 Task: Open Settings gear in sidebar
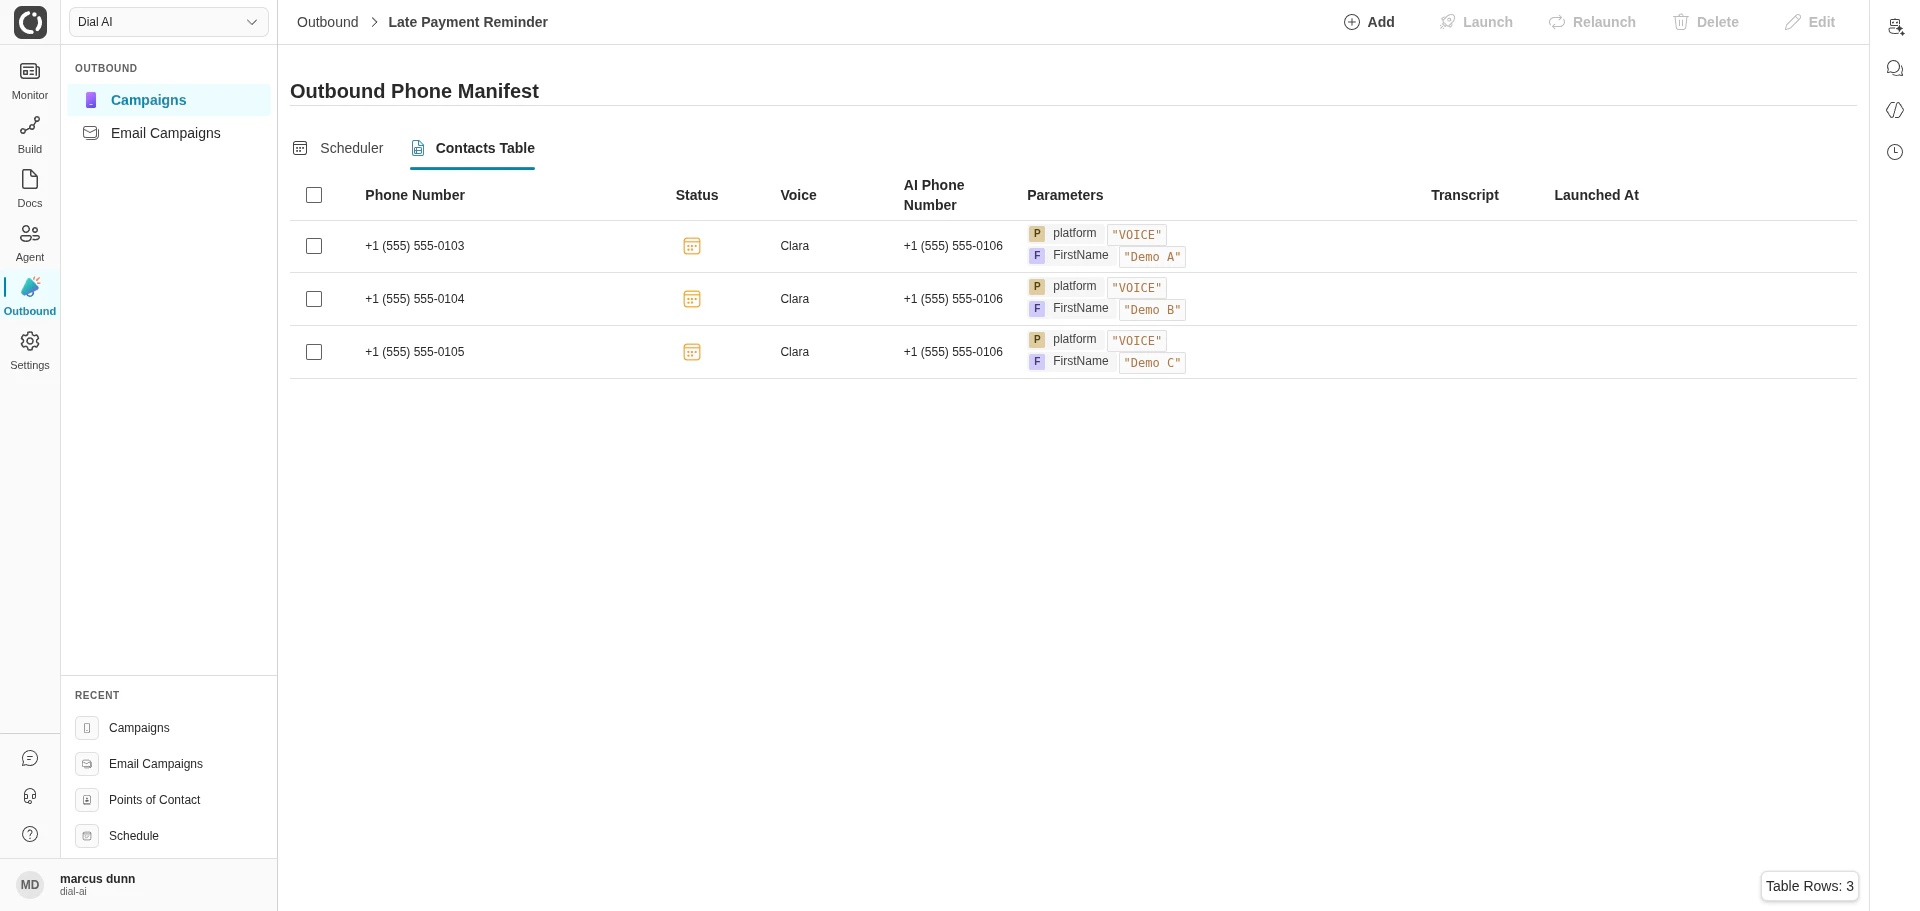pos(30,351)
